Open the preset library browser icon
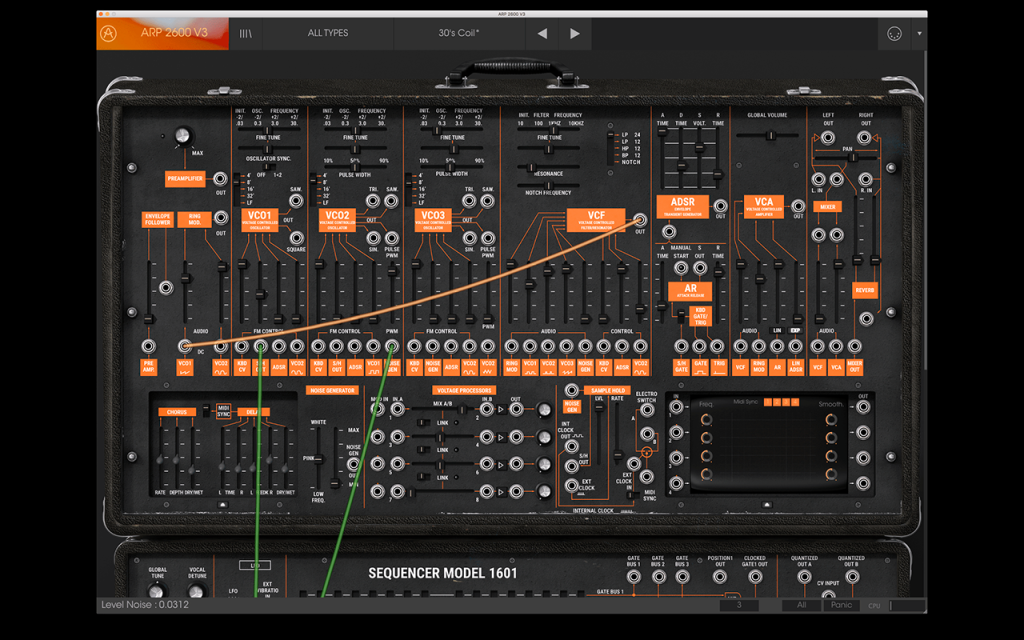This screenshot has width=1024, height=640. (x=246, y=33)
